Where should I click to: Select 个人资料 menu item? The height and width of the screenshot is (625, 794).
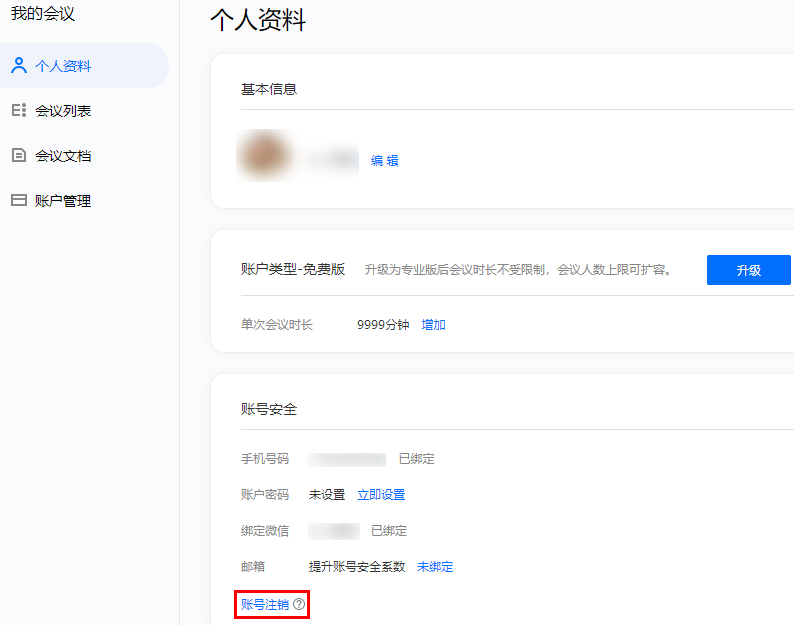(63, 66)
